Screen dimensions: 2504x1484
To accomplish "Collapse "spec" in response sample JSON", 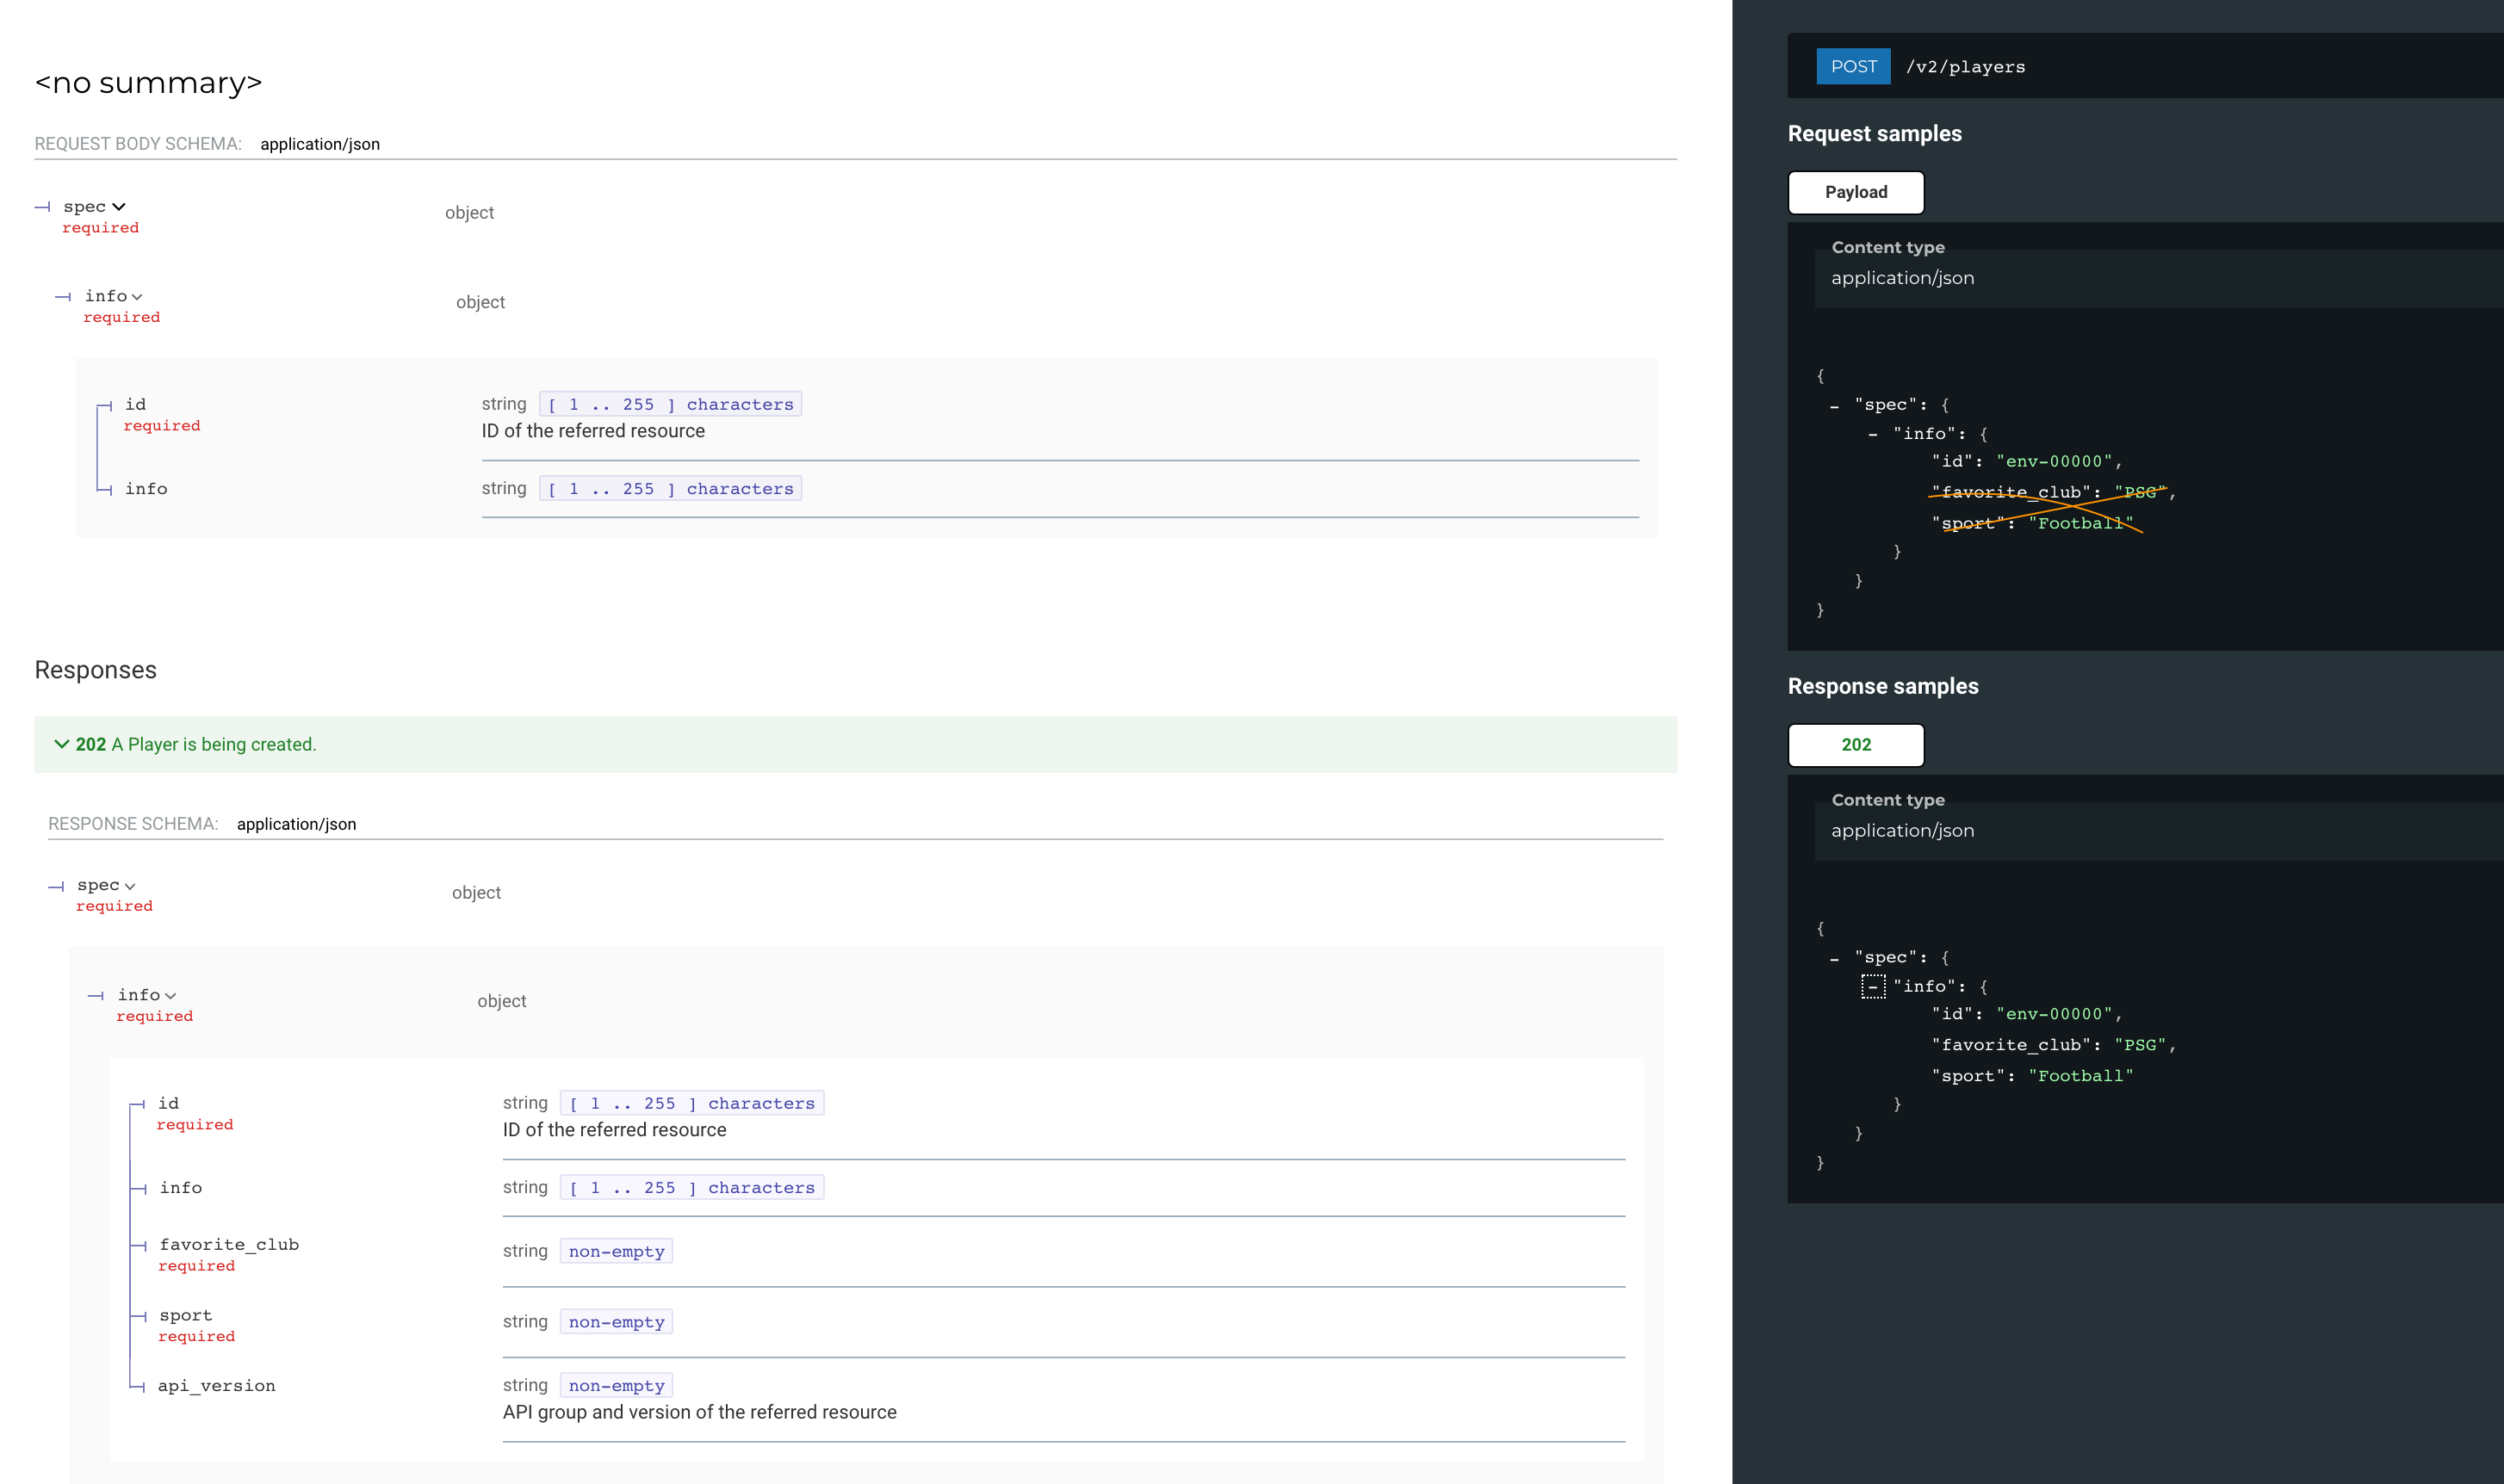I will coord(1834,959).
